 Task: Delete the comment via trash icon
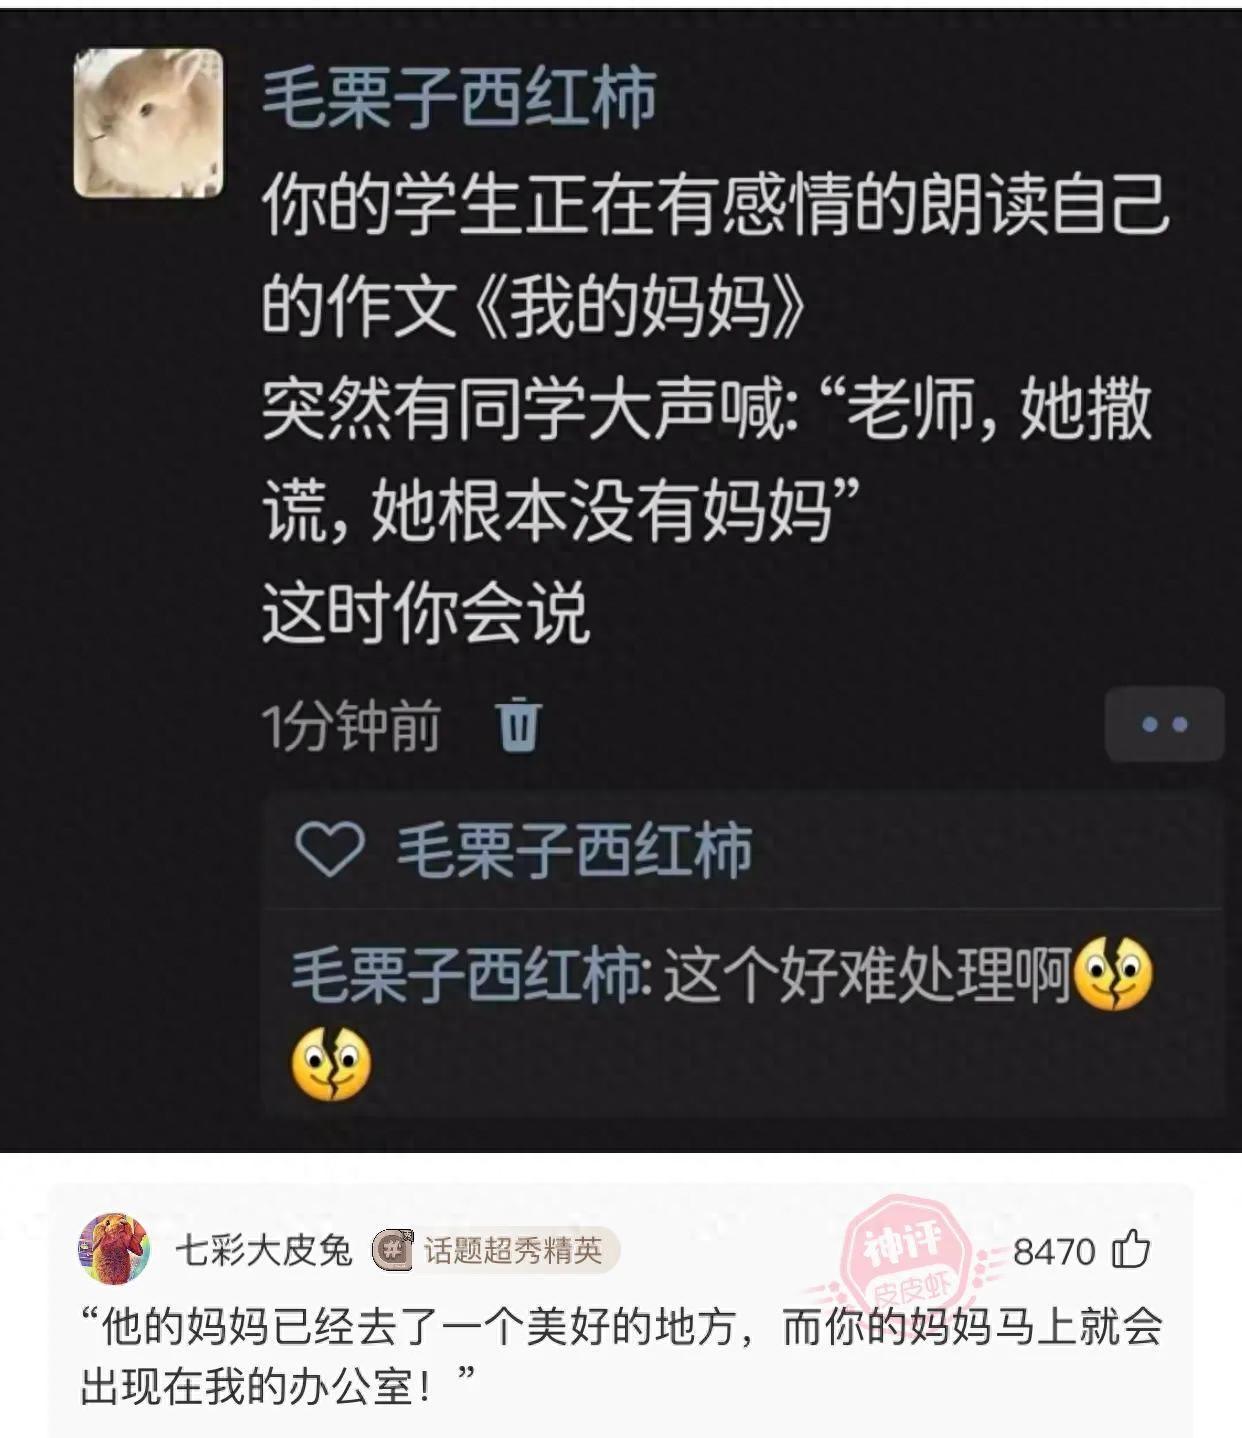(519, 724)
